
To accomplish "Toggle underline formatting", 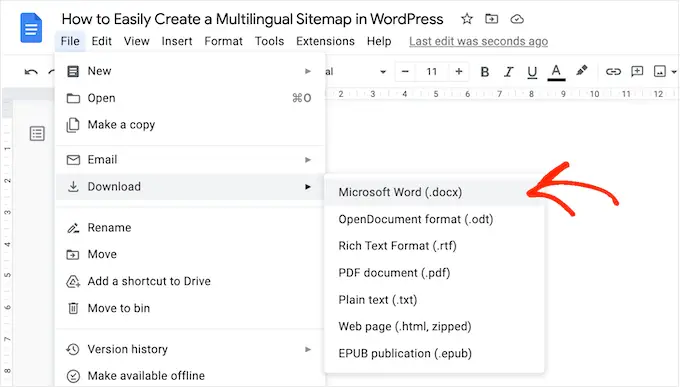I will coord(532,72).
